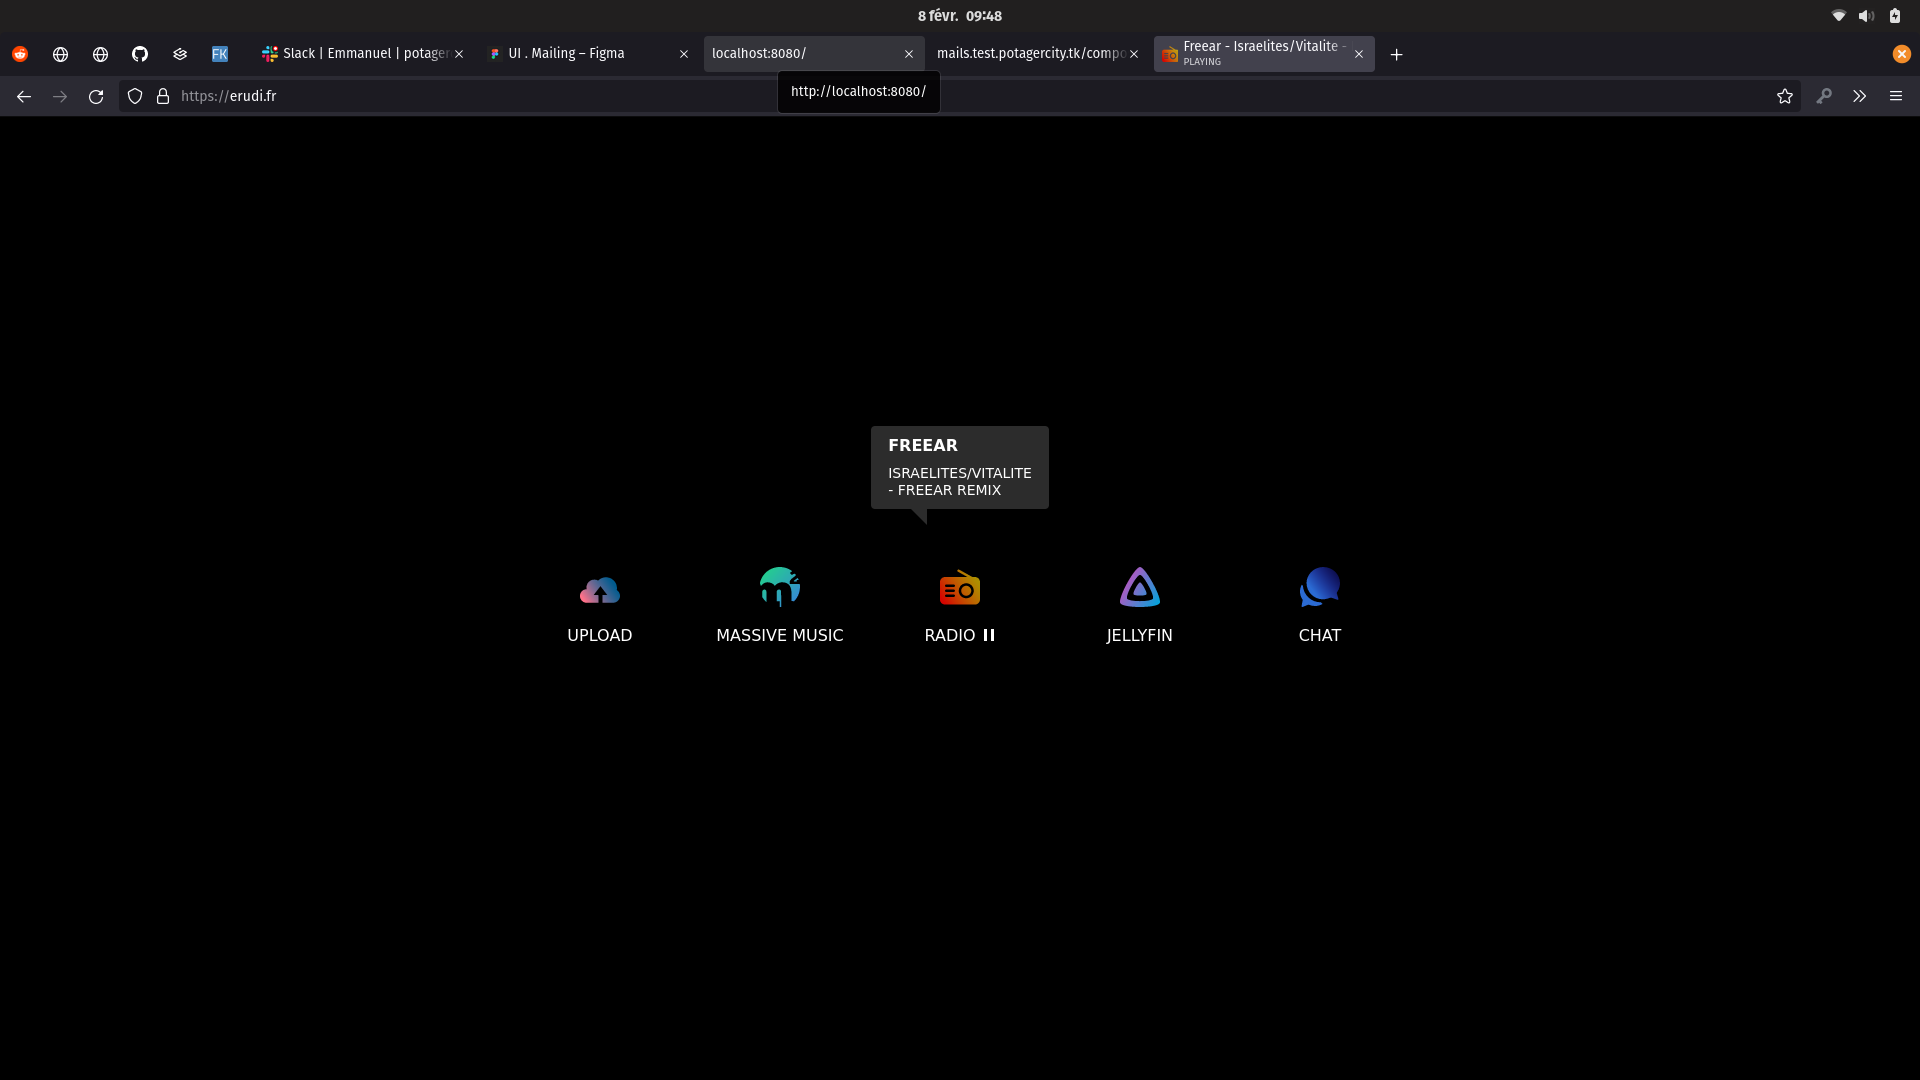
Task: Open the Massive Music icon
Action: 779,587
